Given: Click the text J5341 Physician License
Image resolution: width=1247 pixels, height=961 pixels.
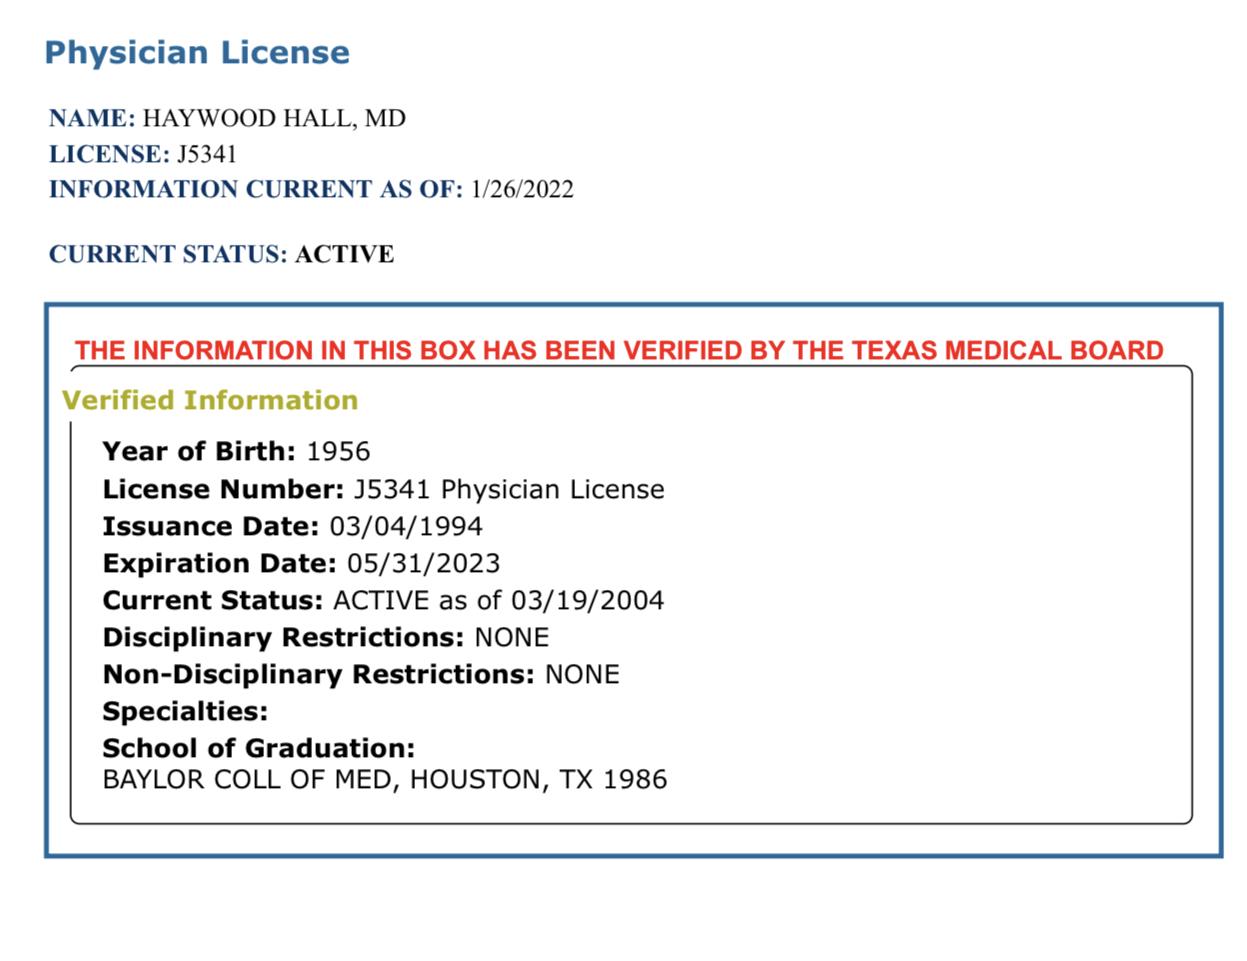Looking at the screenshot, I should (x=509, y=489).
